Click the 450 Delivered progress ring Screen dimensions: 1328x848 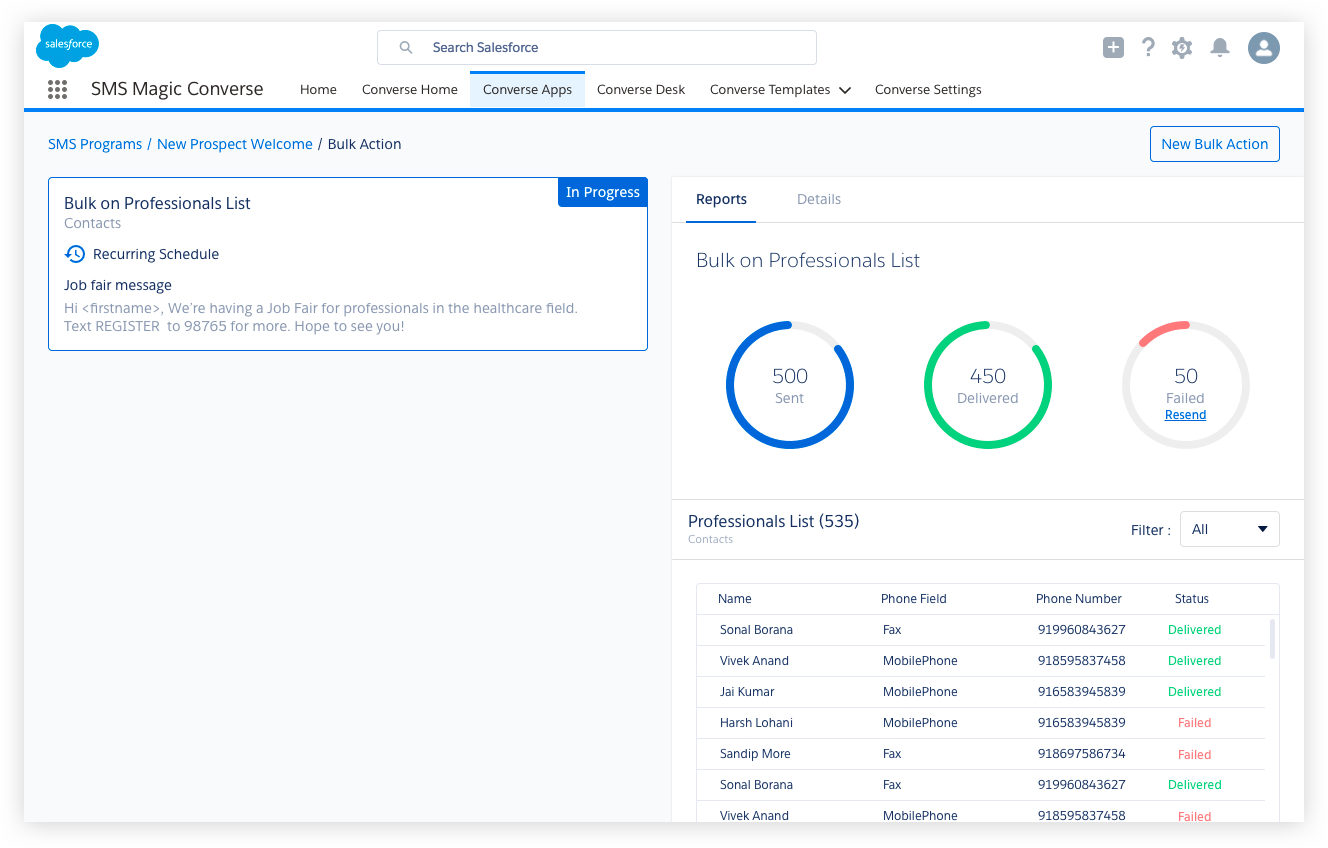click(x=988, y=385)
